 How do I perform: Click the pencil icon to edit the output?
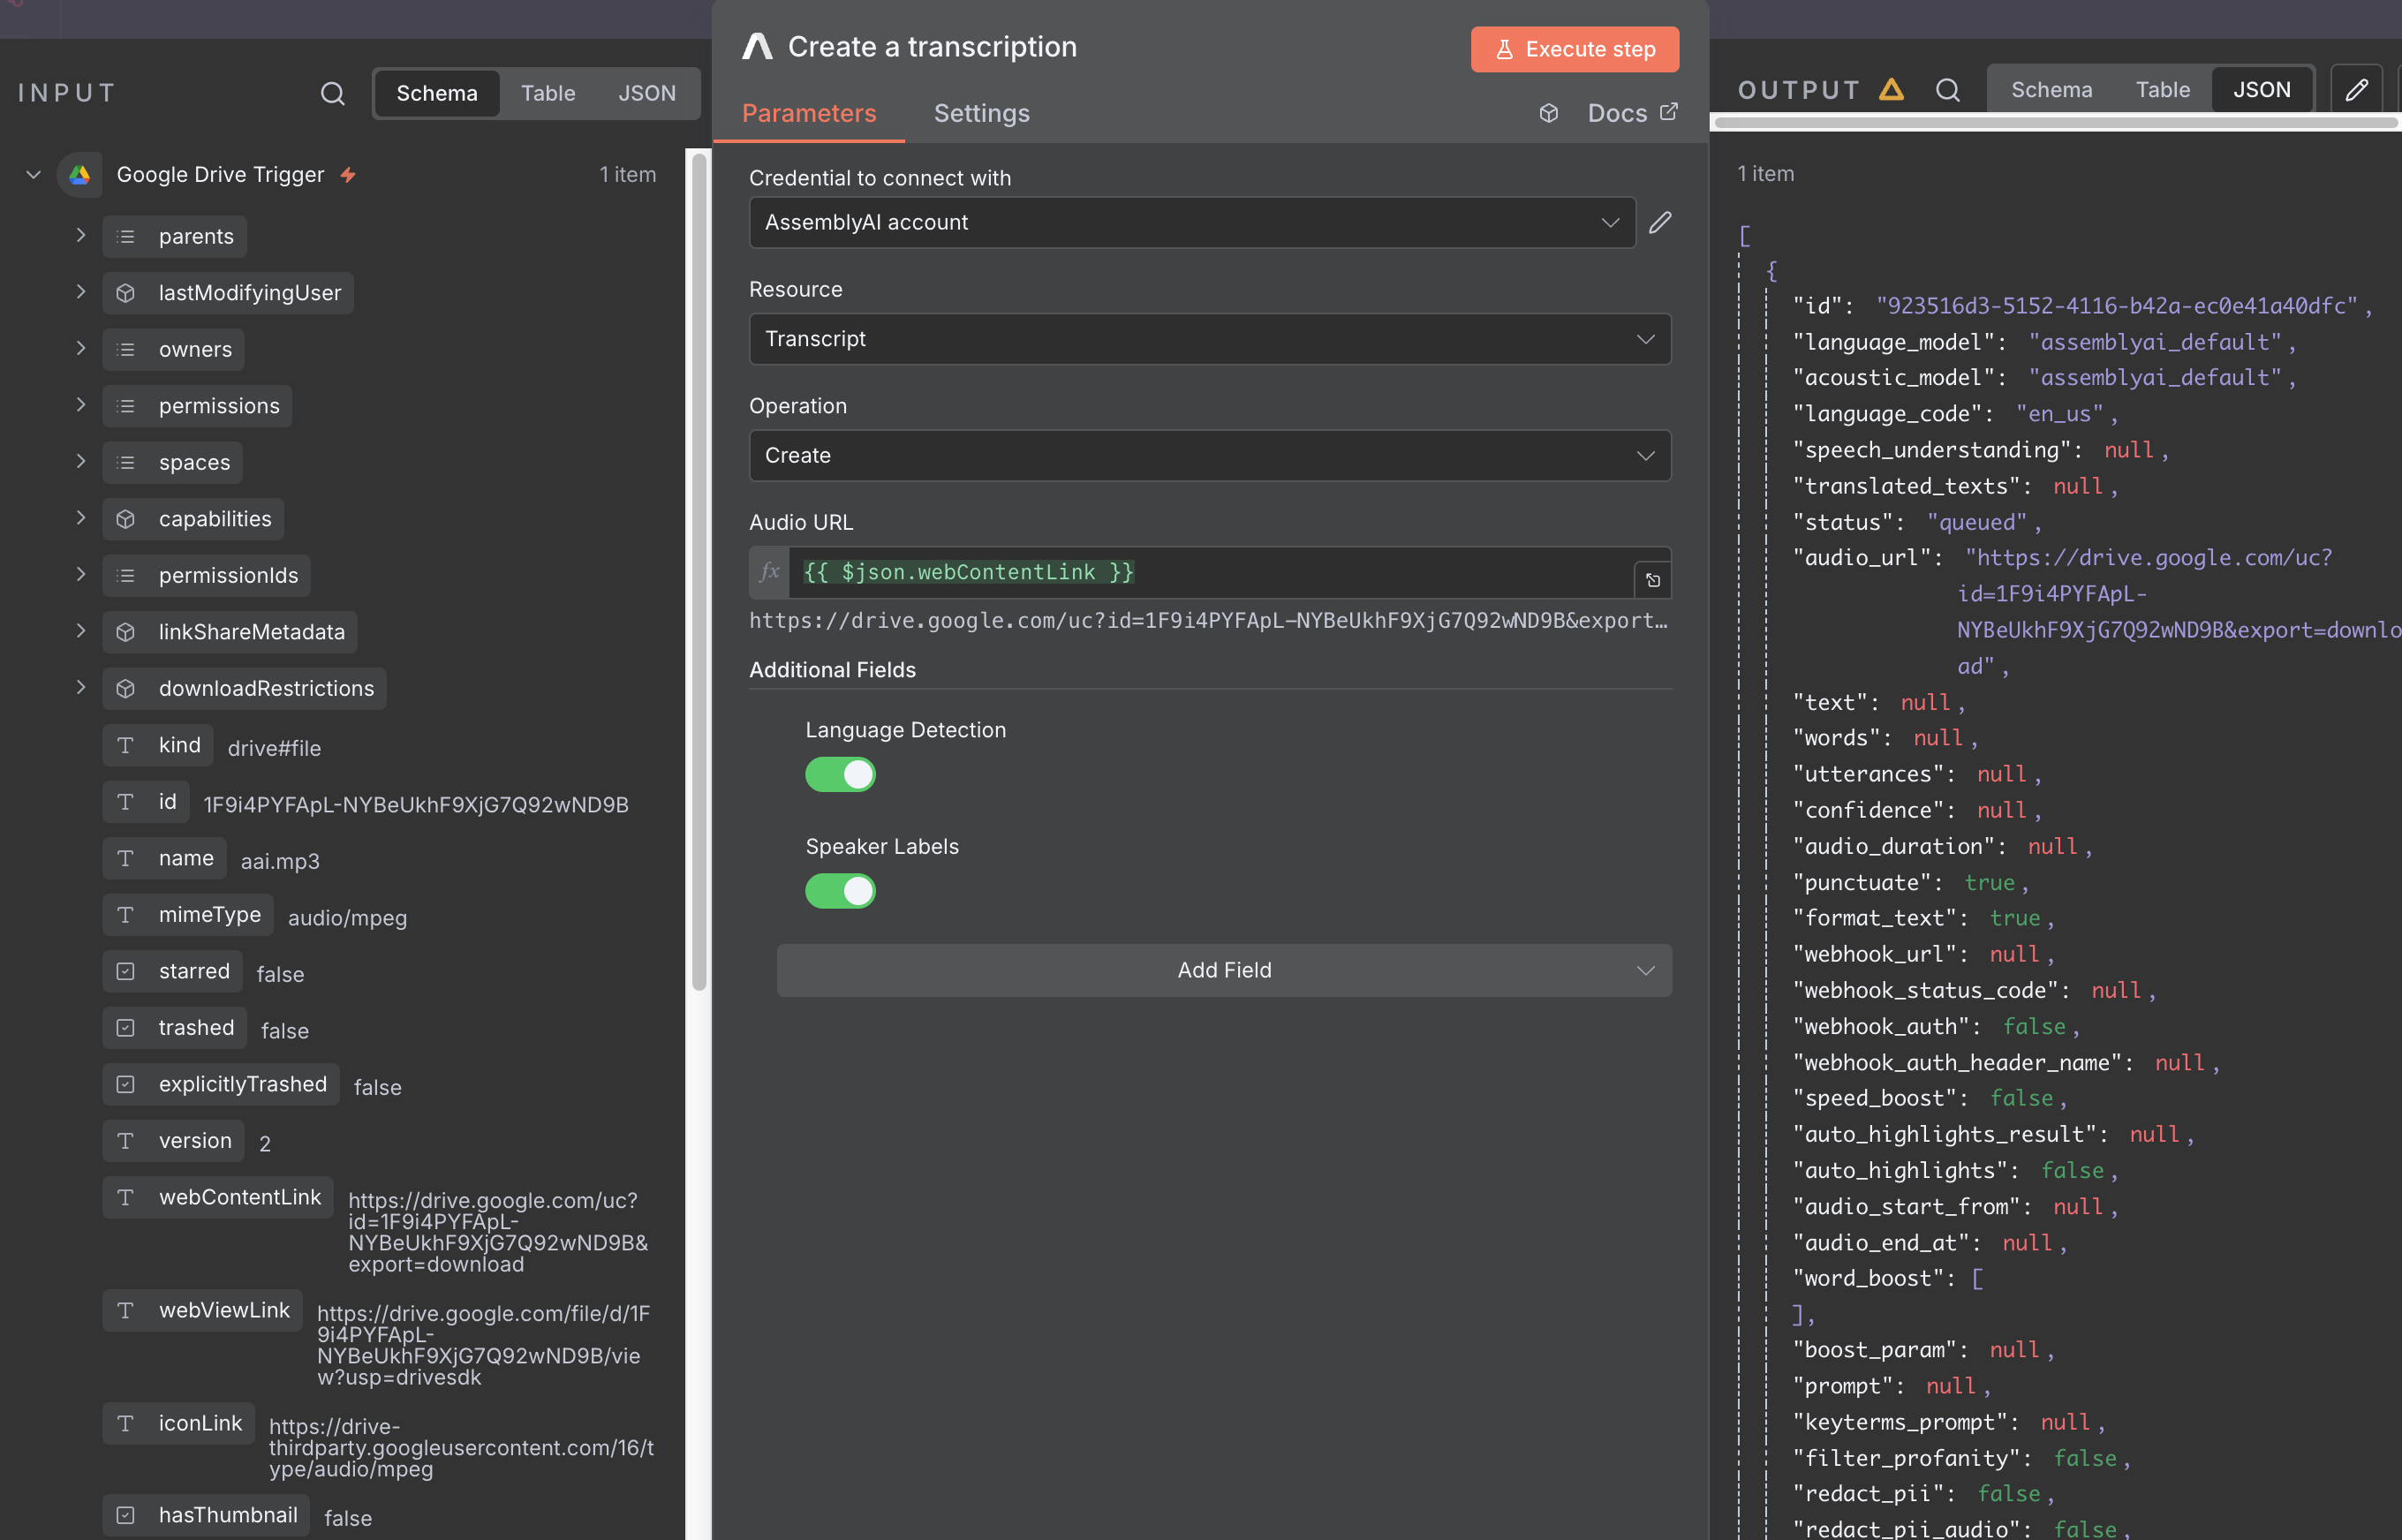[x=2356, y=90]
